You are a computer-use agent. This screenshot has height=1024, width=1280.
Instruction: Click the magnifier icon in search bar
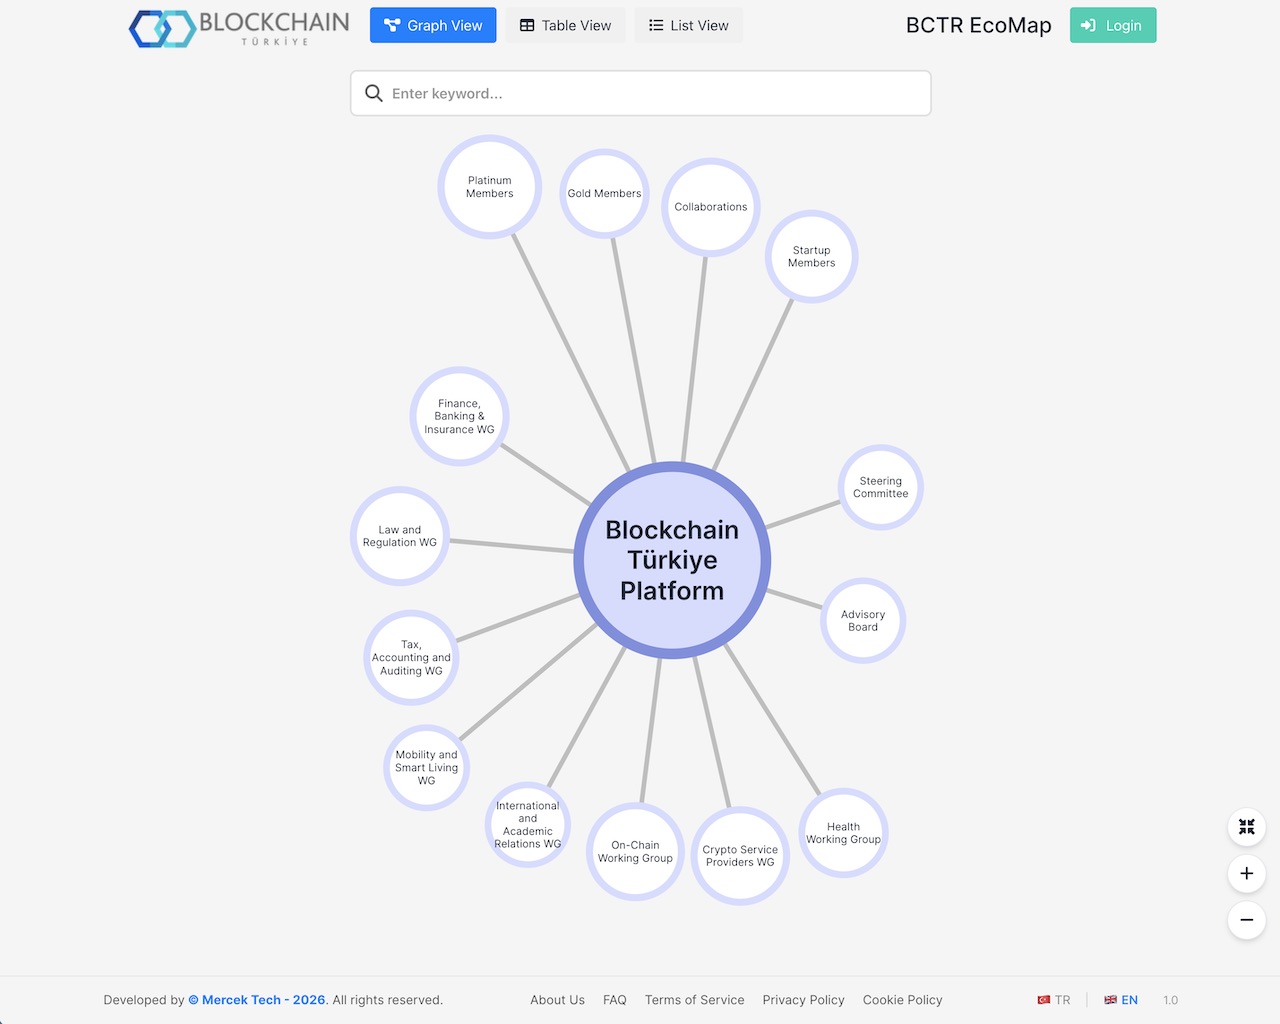tap(374, 93)
